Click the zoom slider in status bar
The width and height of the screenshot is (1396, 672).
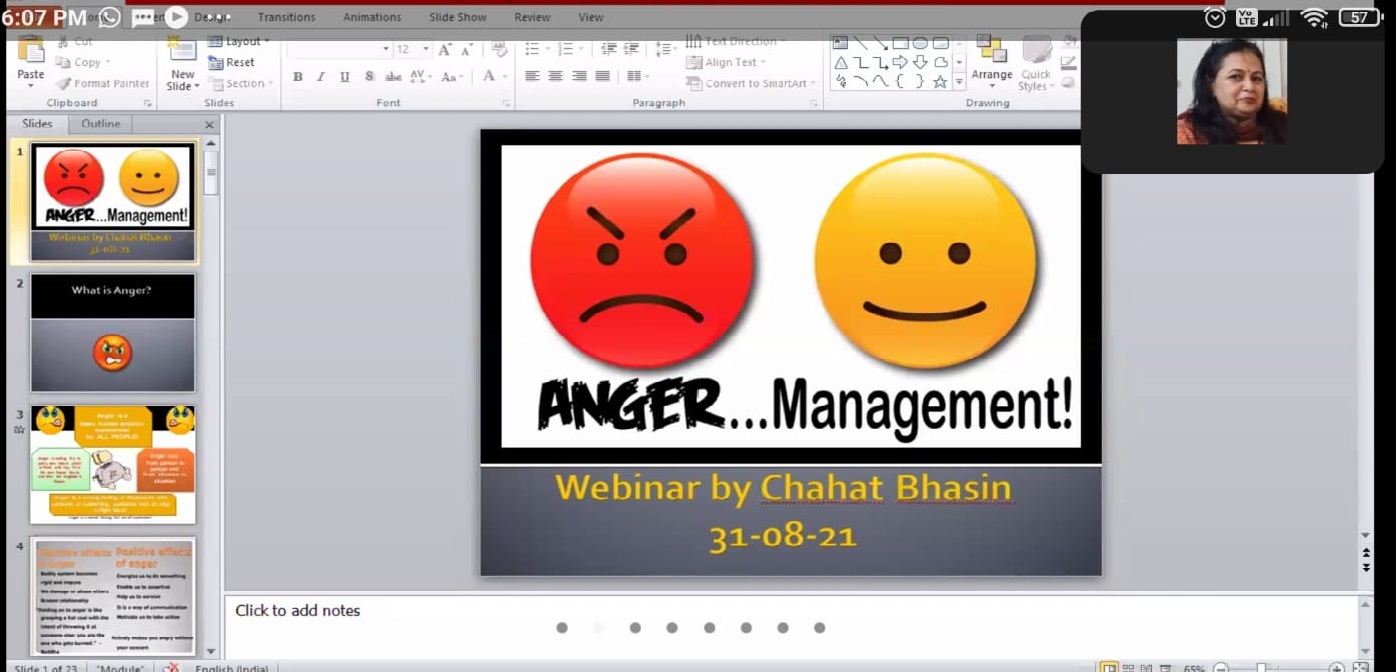click(1262, 668)
